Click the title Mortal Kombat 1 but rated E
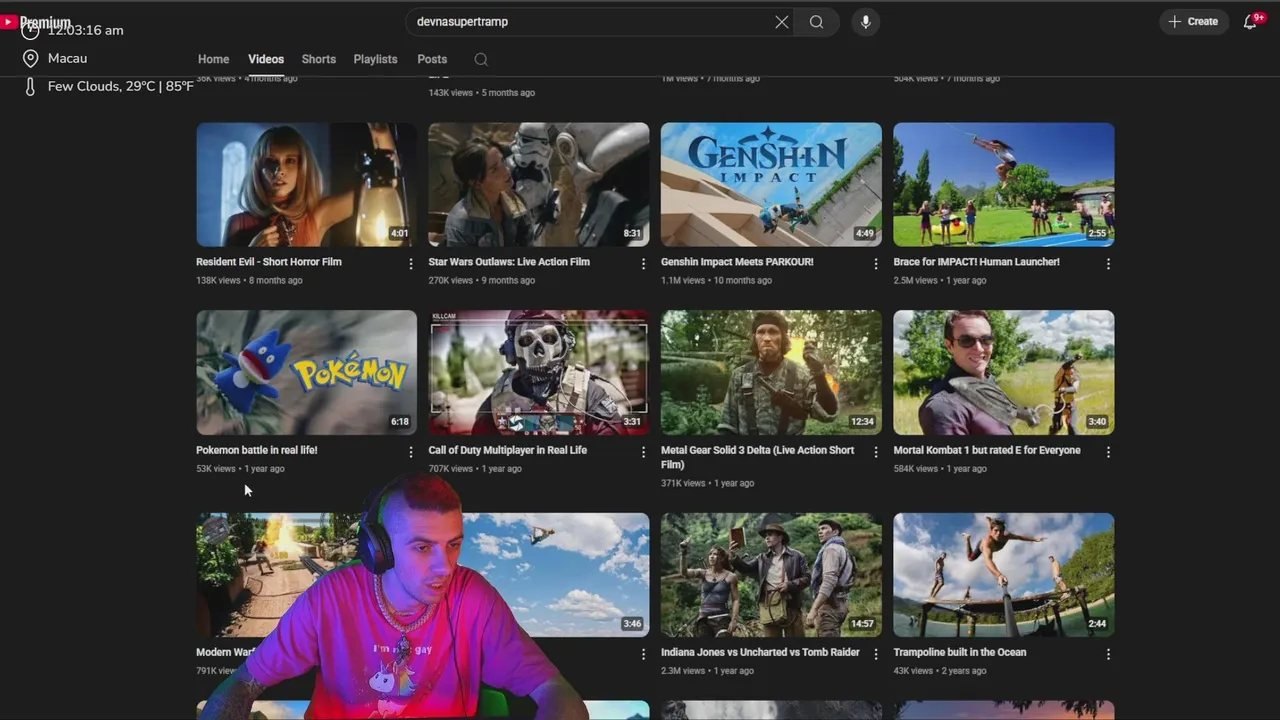The image size is (1280, 720). [987, 450]
